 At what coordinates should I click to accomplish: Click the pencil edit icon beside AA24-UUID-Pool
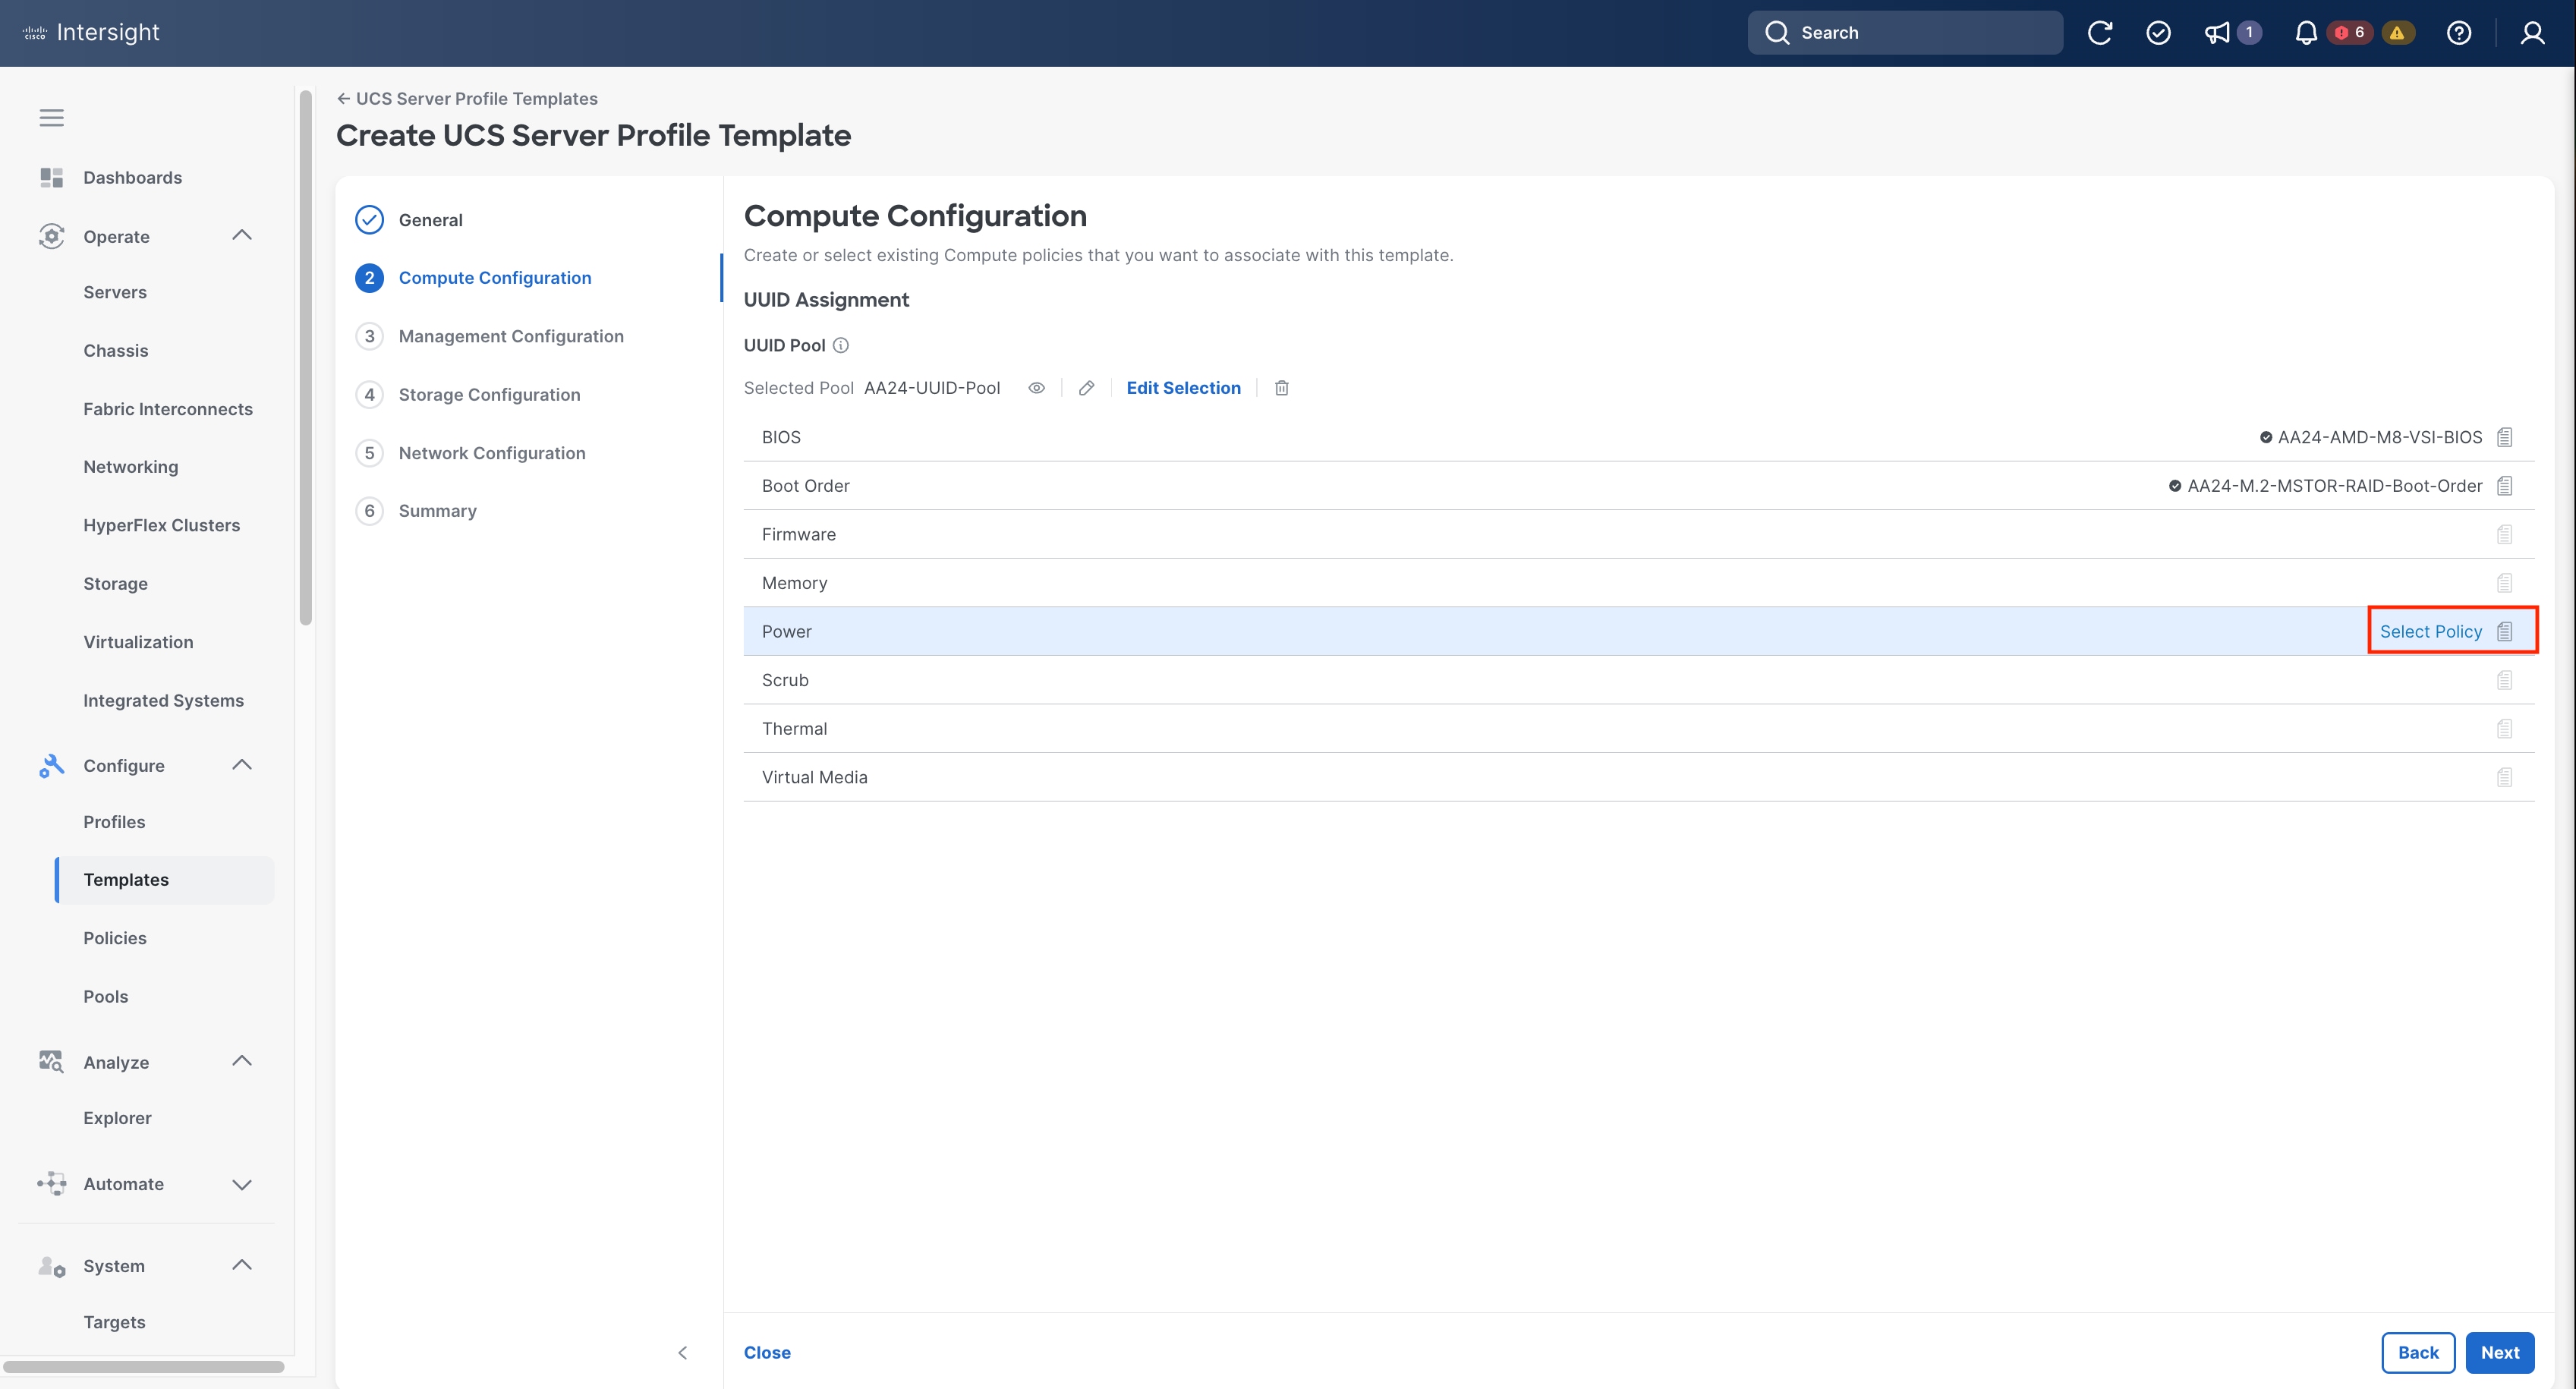(x=1086, y=388)
